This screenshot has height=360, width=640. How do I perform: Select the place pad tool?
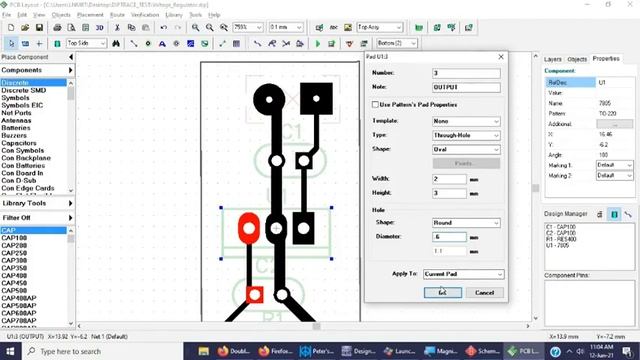click(148, 43)
